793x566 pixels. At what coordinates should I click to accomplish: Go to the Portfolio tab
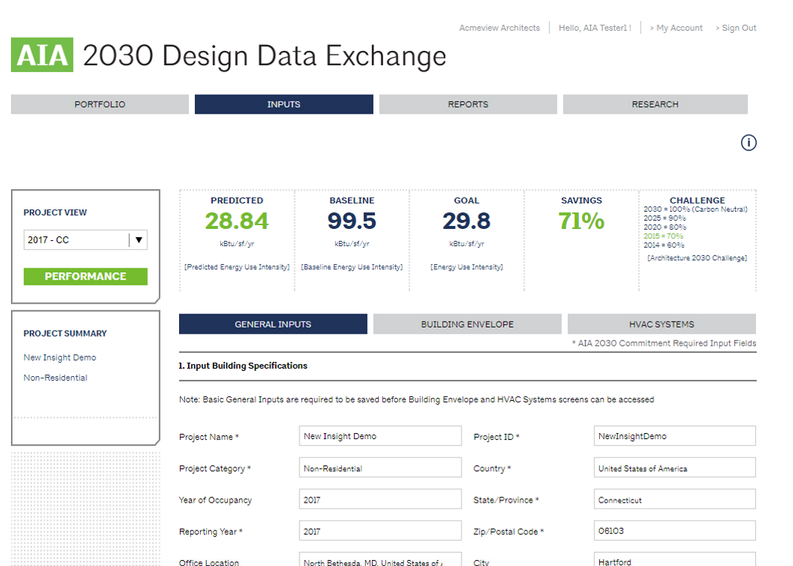tap(100, 104)
